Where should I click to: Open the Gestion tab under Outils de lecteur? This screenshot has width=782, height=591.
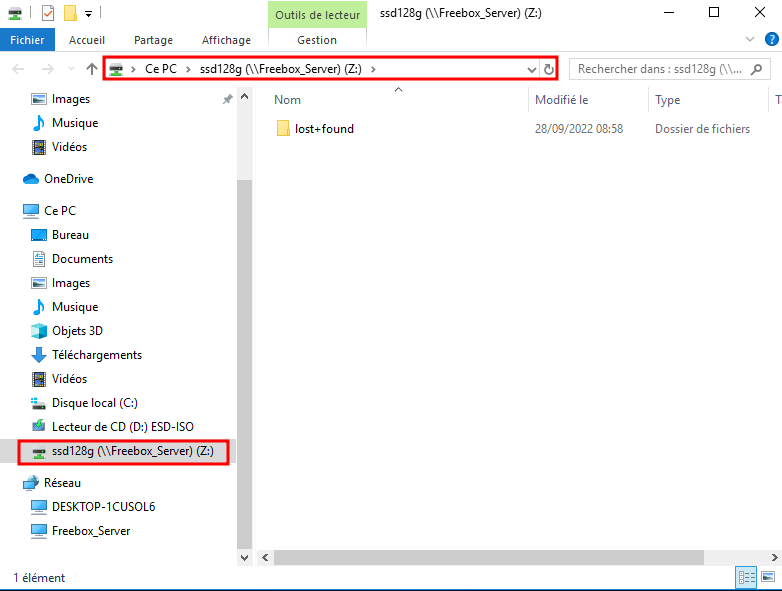click(x=317, y=40)
